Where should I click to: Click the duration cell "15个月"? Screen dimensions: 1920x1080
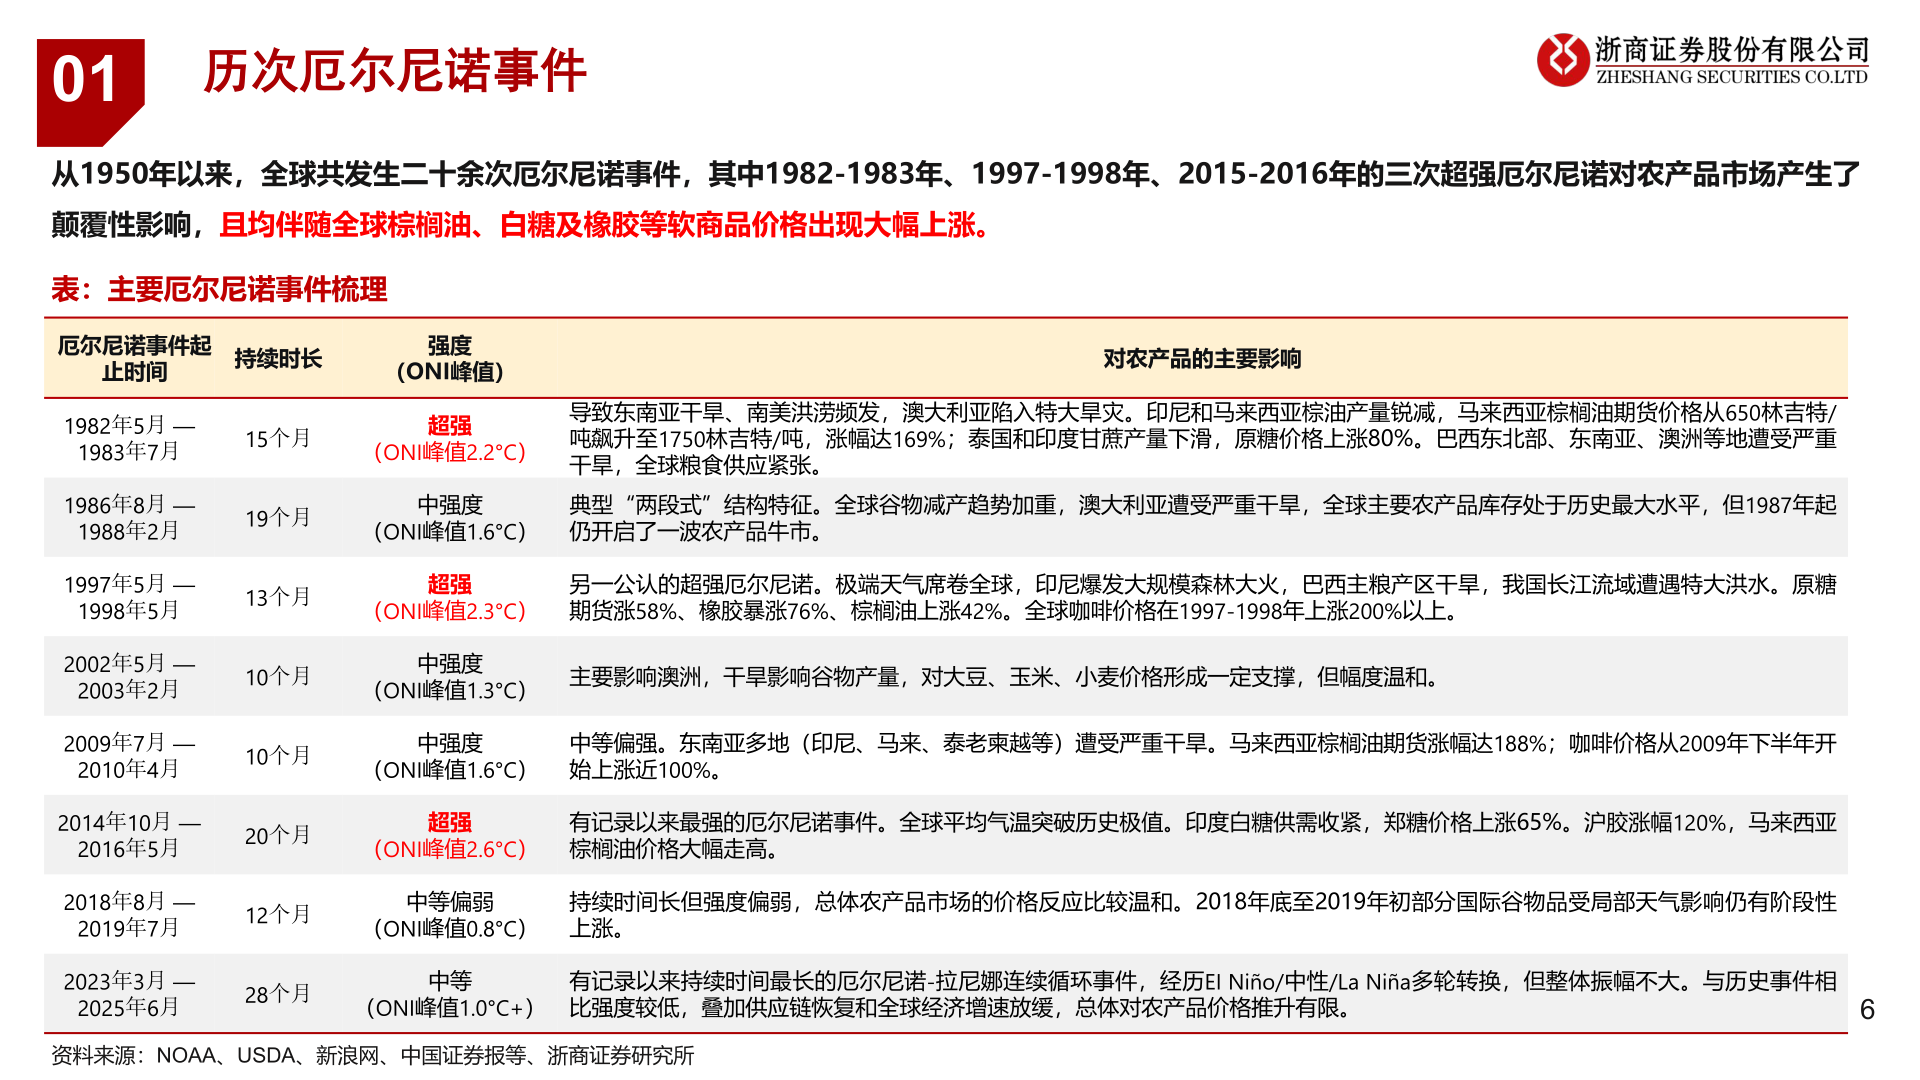(x=278, y=438)
